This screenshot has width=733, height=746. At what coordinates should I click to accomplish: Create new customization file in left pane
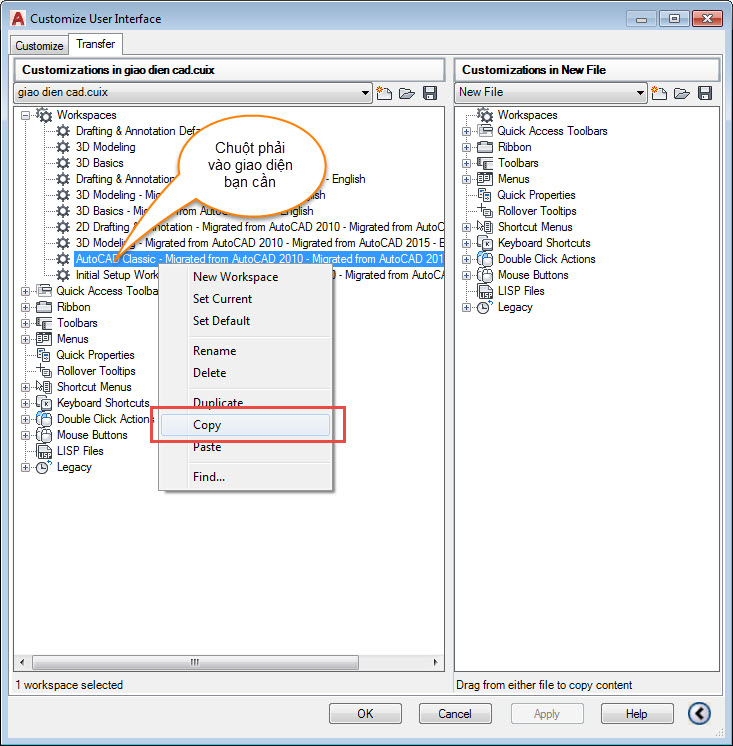[x=384, y=93]
